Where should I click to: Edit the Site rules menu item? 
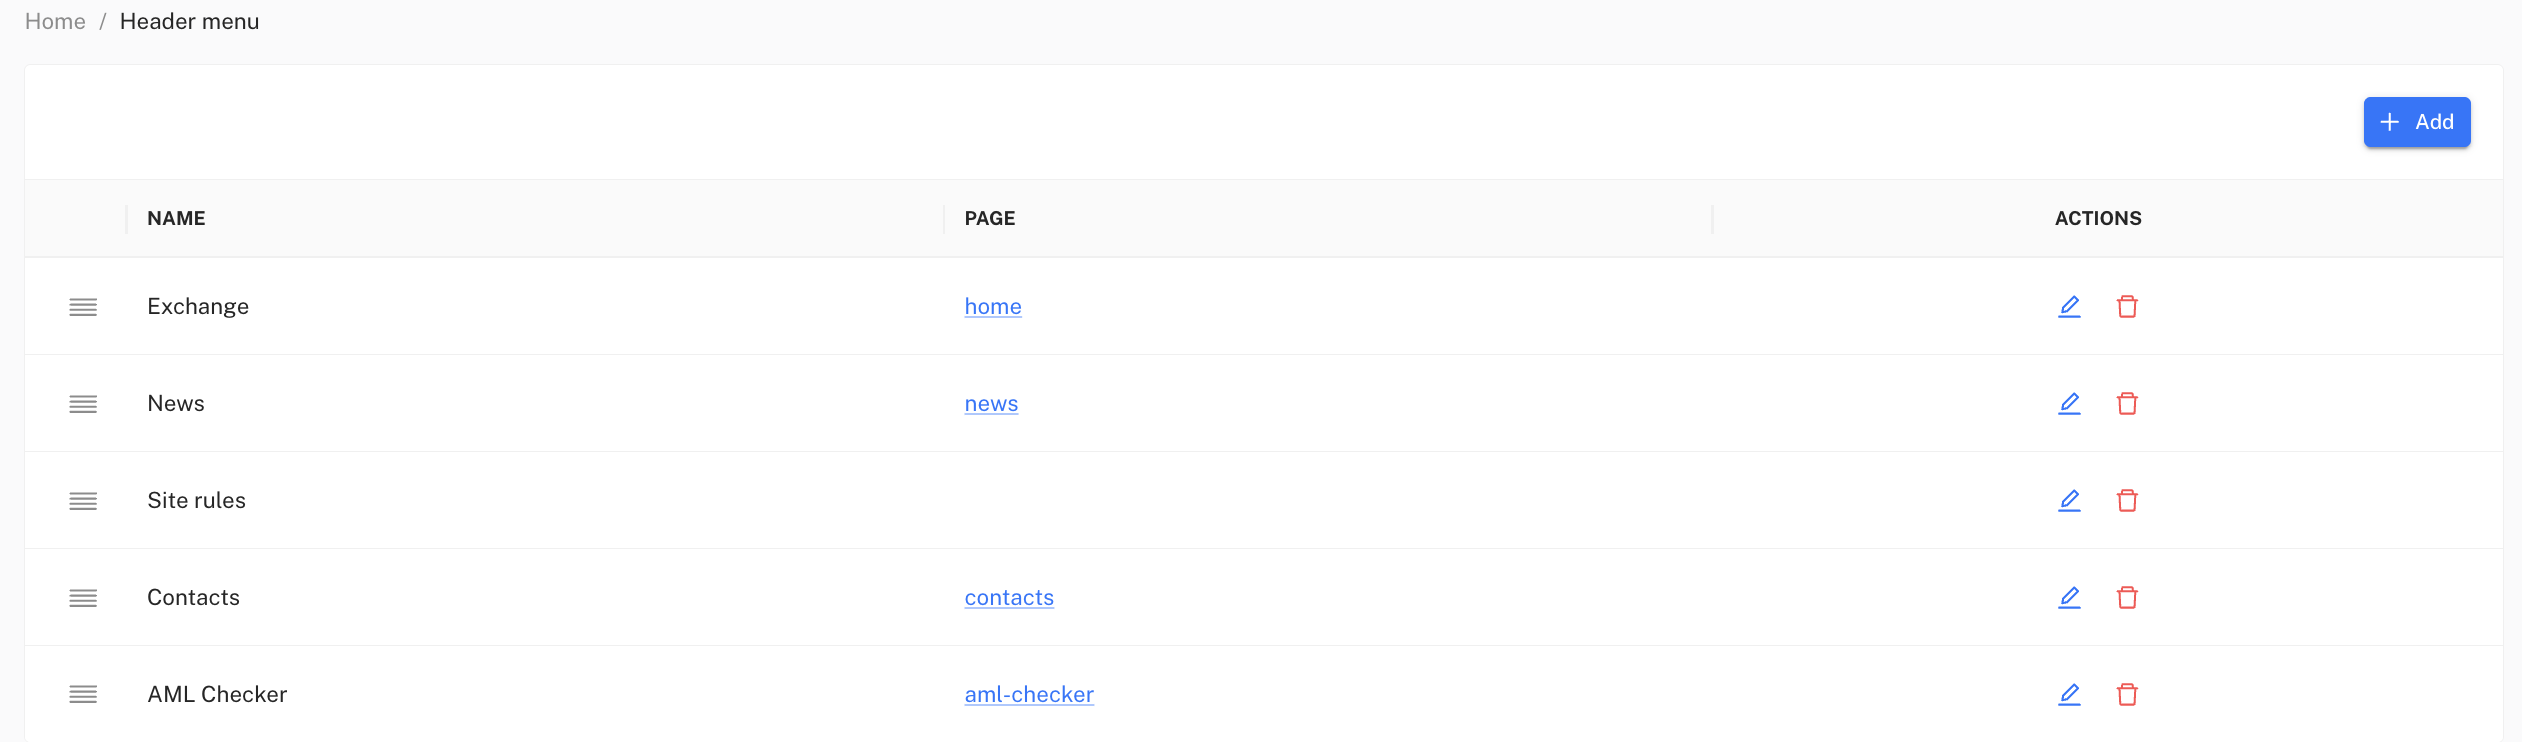pos(2069,500)
